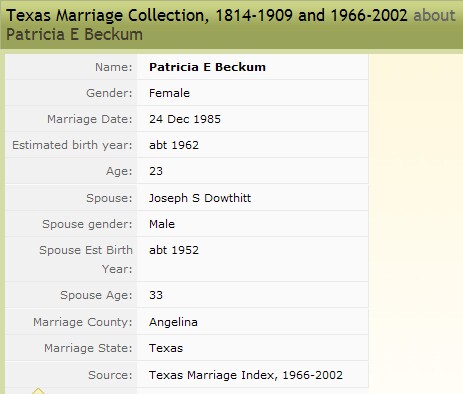
Task: Click the 'about Patricia E Beckum' header text
Action: (231, 25)
